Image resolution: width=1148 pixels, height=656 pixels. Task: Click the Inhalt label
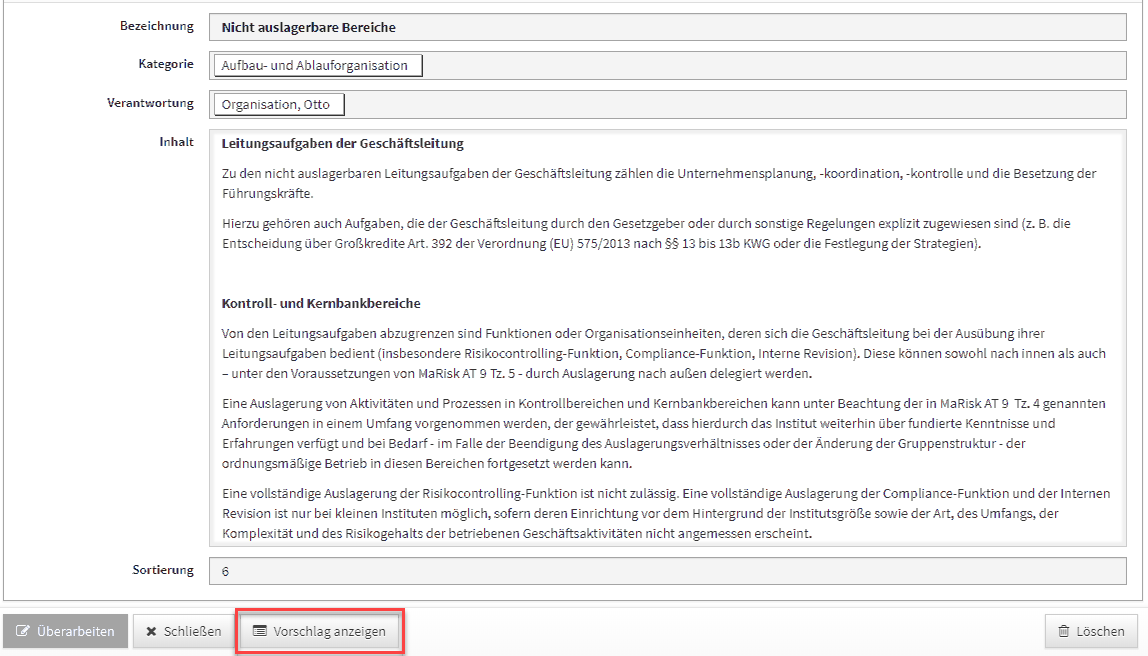tap(176, 141)
